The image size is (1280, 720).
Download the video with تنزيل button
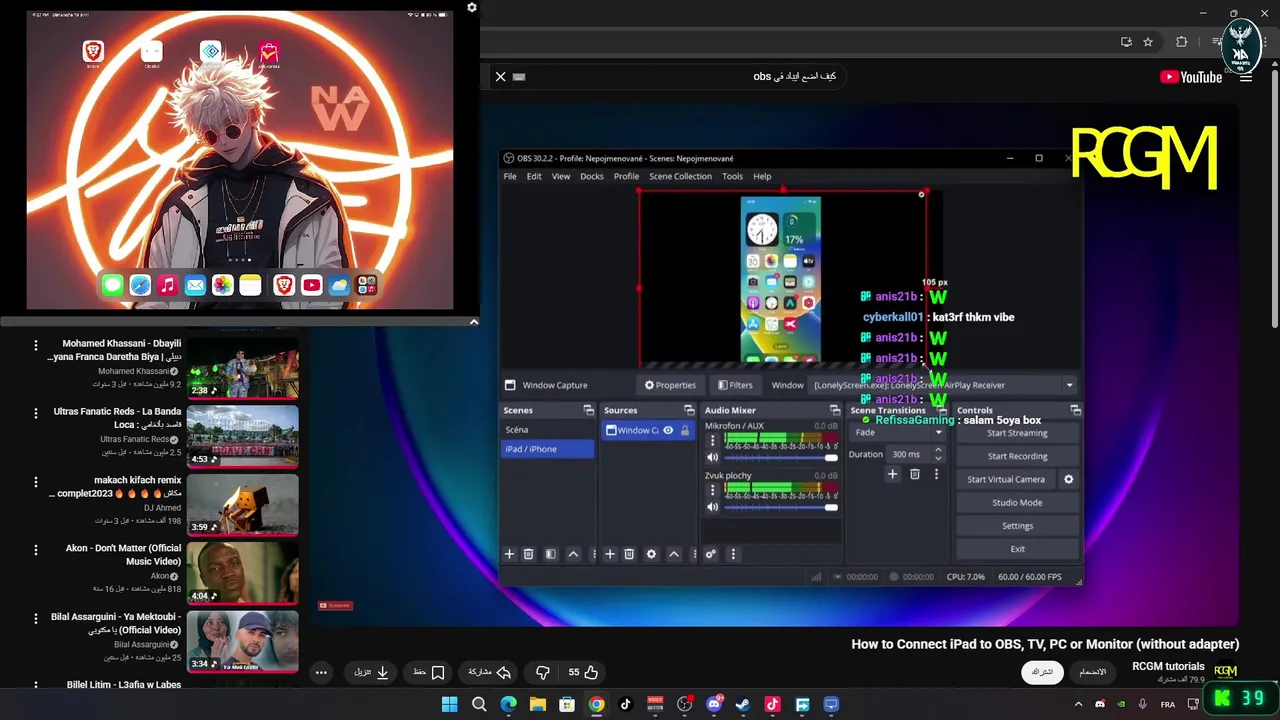371,672
